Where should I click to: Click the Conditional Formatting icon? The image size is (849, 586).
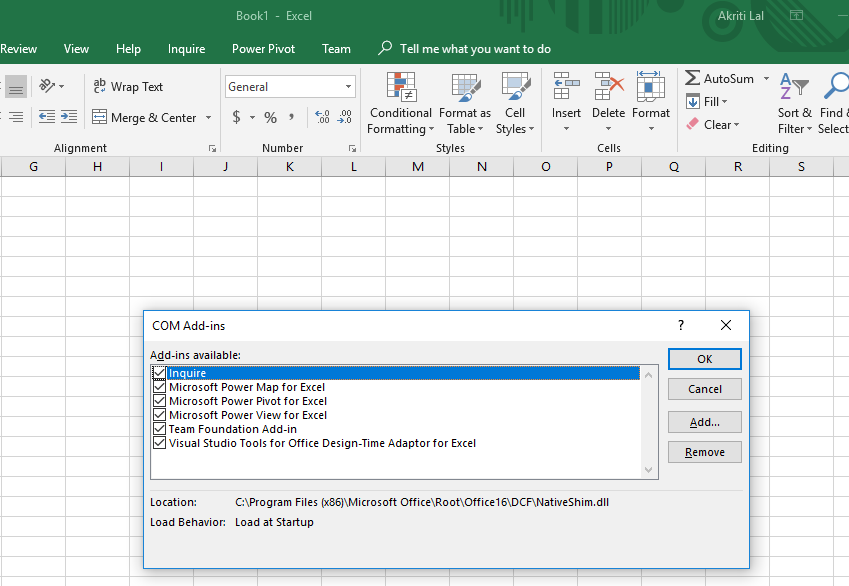pos(400,88)
